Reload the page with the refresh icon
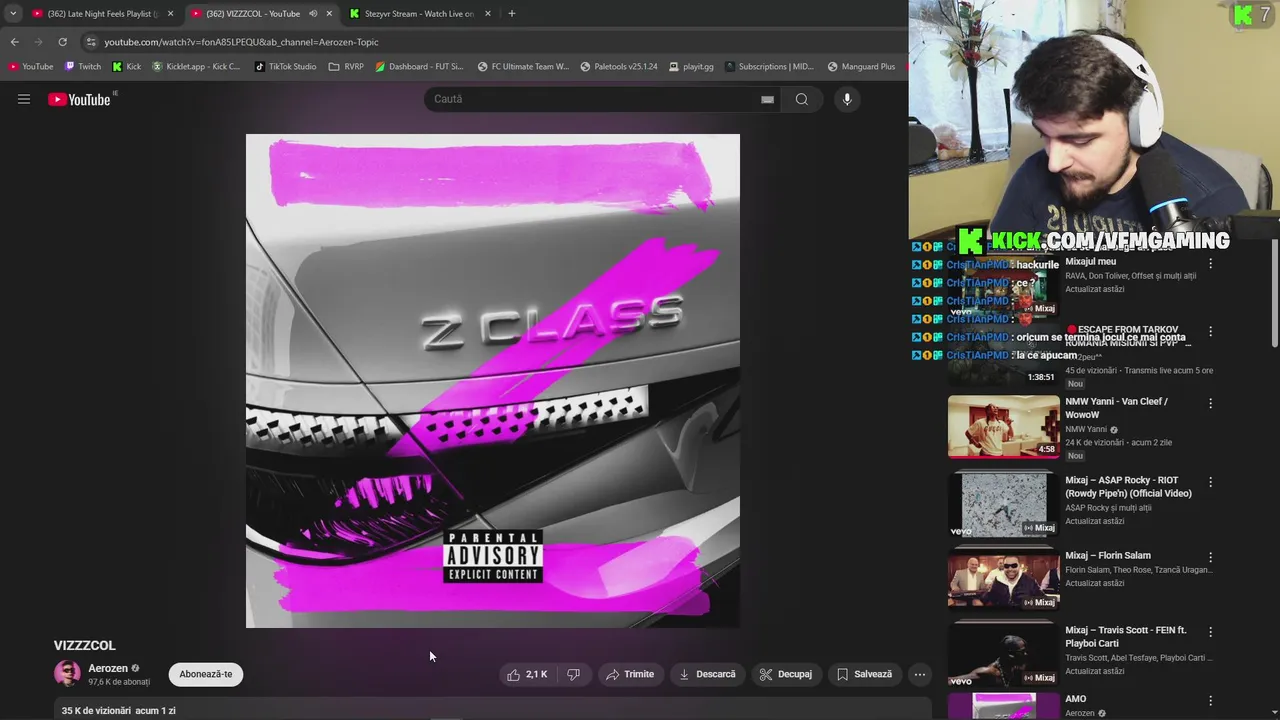This screenshot has width=1280, height=720. pyautogui.click(x=62, y=42)
